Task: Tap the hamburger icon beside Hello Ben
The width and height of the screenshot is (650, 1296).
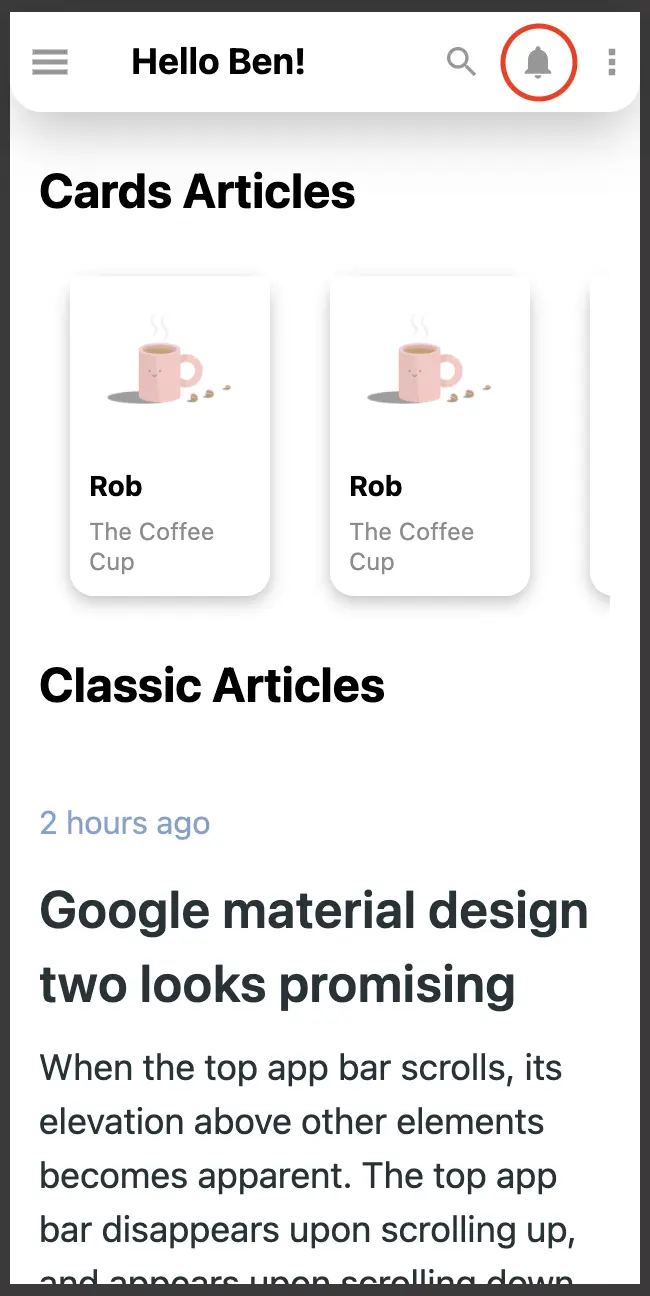Action: (x=49, y=61)
